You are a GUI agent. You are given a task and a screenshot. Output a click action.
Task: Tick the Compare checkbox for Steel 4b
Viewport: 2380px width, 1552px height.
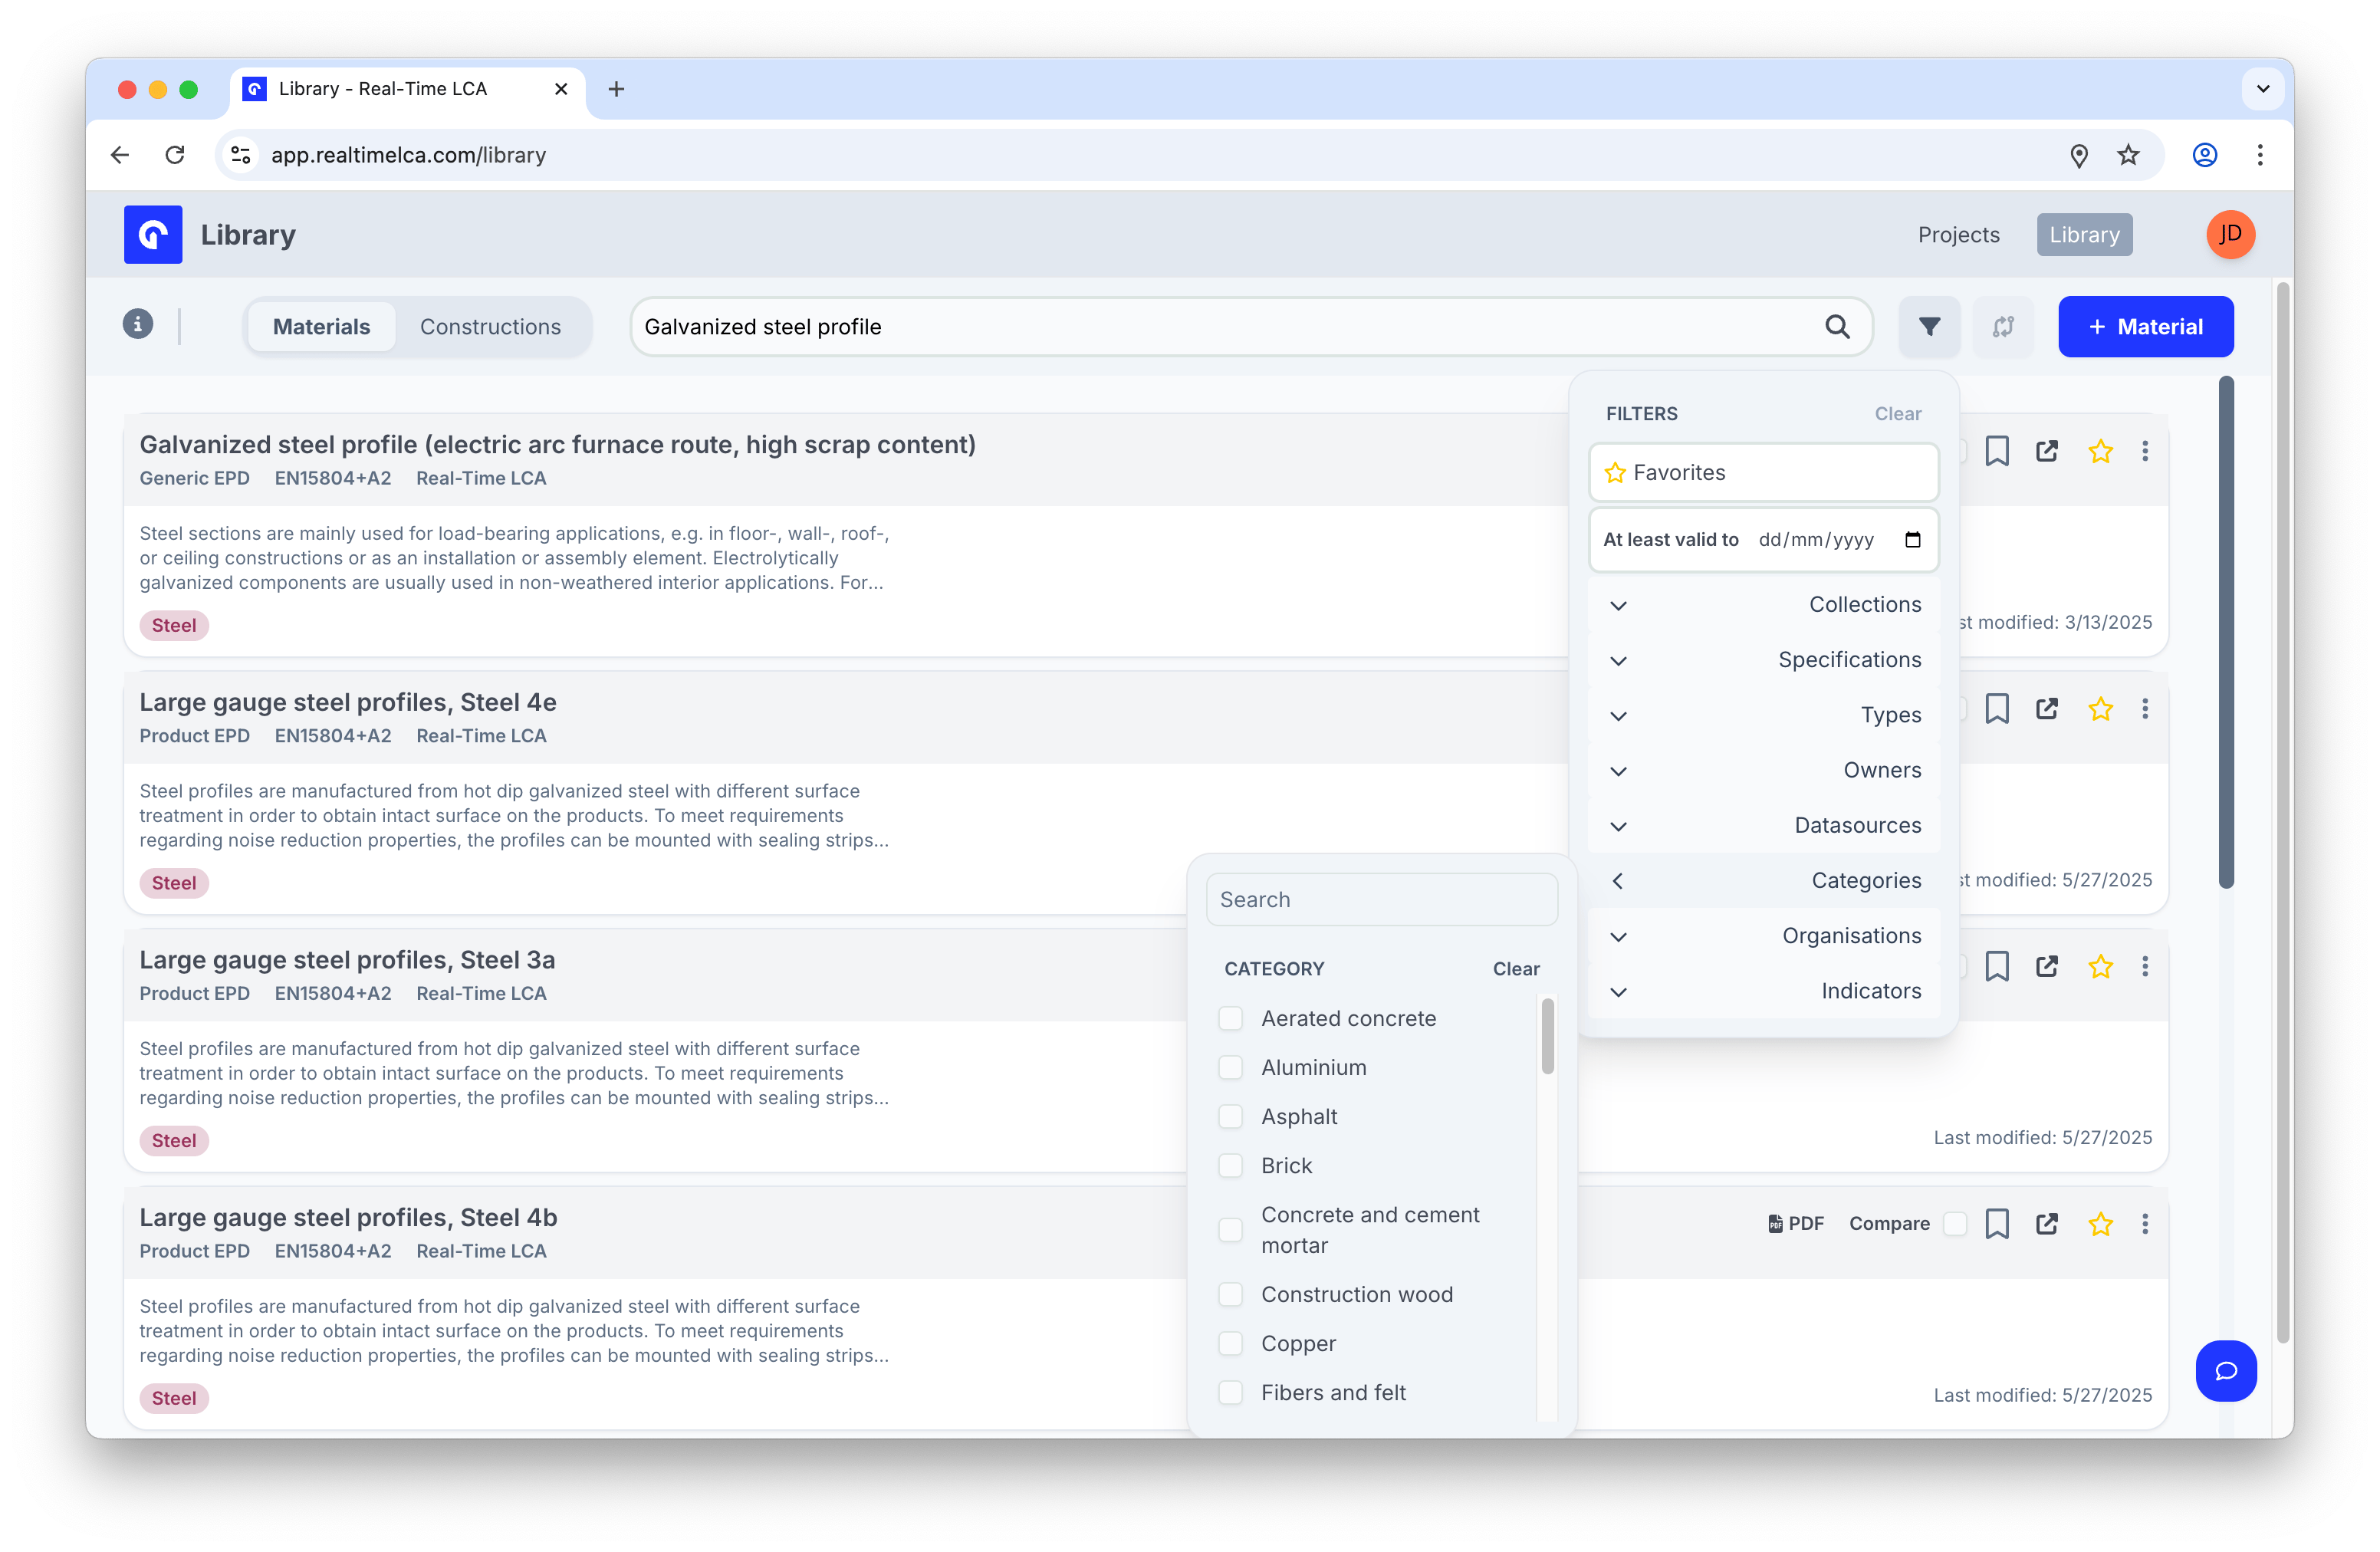click(1955, 1224)
